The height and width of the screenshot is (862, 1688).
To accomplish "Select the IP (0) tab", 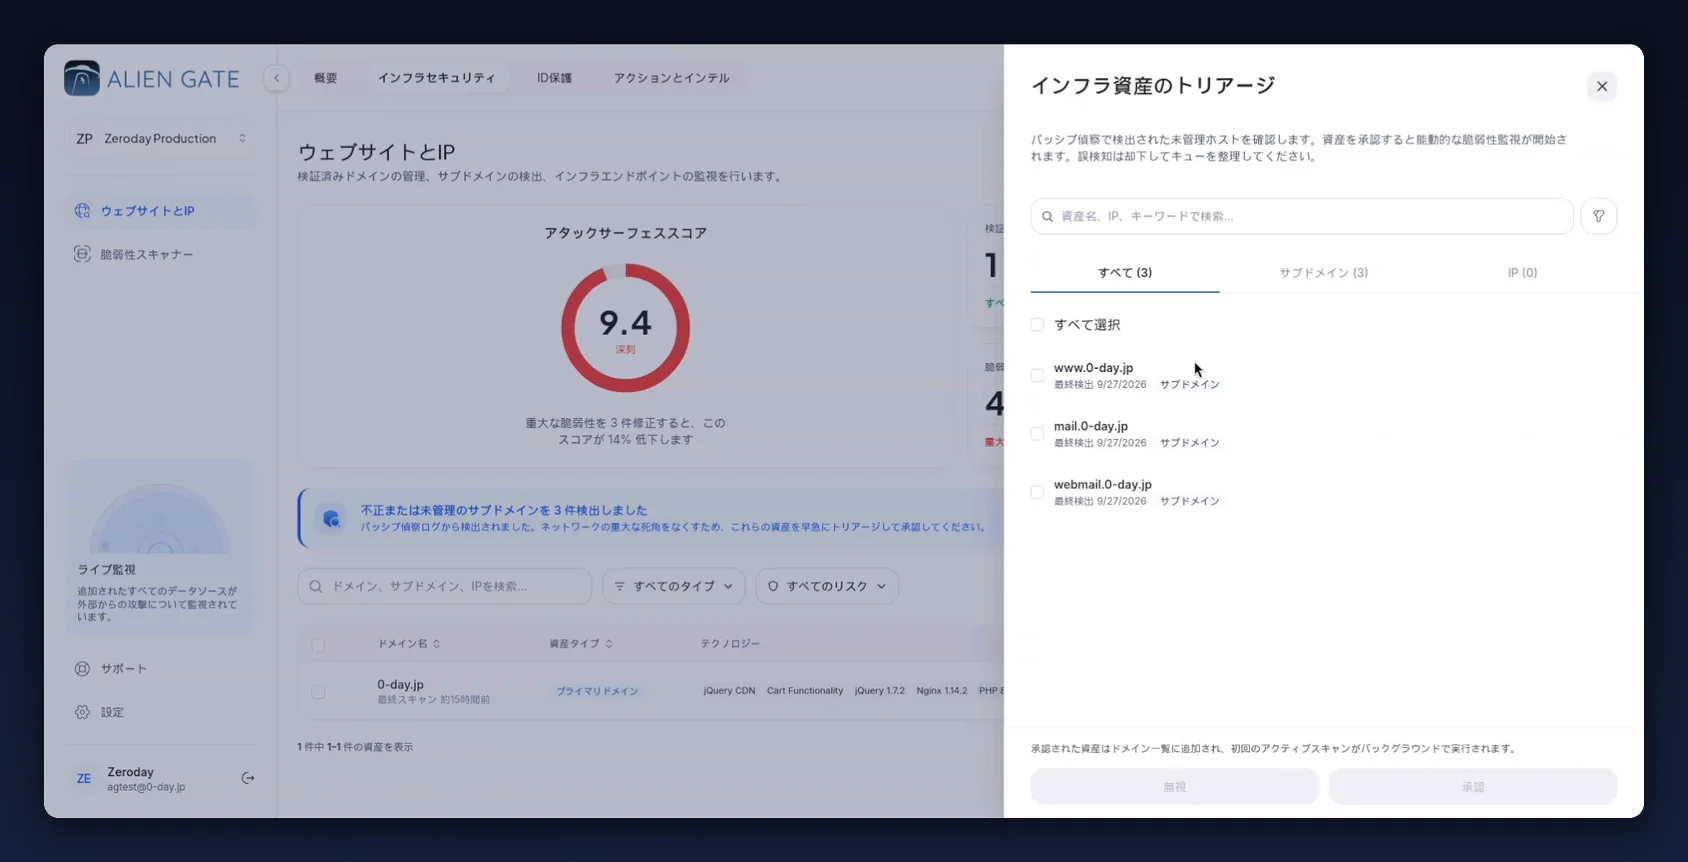I will 1522,273.
